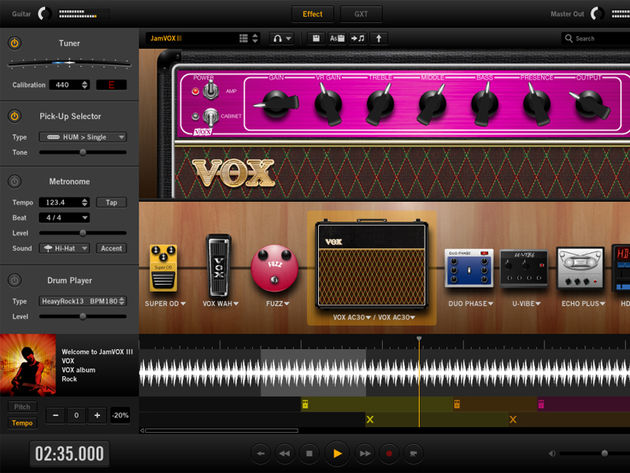This screenshot has height=473, width=630.
Task: Click the upload arrow icon
Action: [378, 38]
